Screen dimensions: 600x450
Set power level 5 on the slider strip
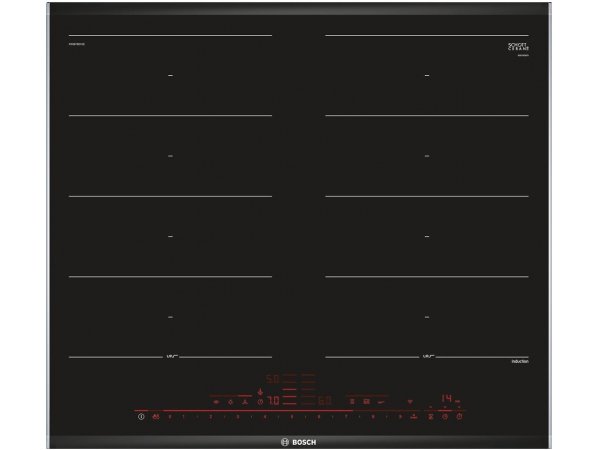coord(292,416)
